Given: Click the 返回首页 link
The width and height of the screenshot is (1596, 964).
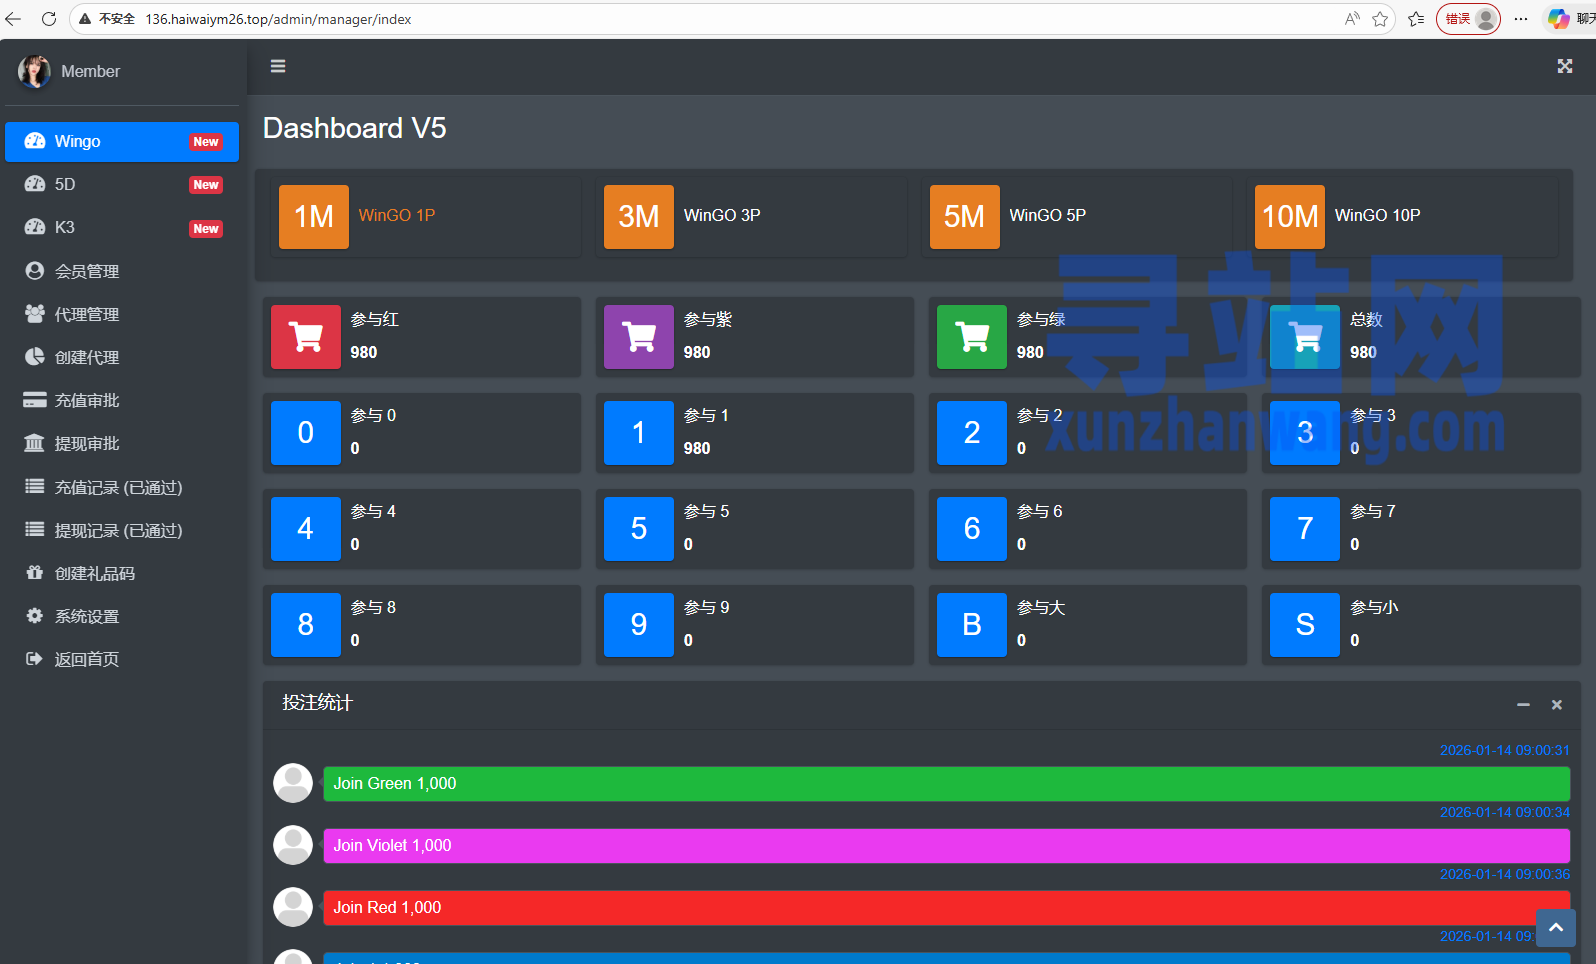Looking at the screenshot, I should click(x=87, y=659).
